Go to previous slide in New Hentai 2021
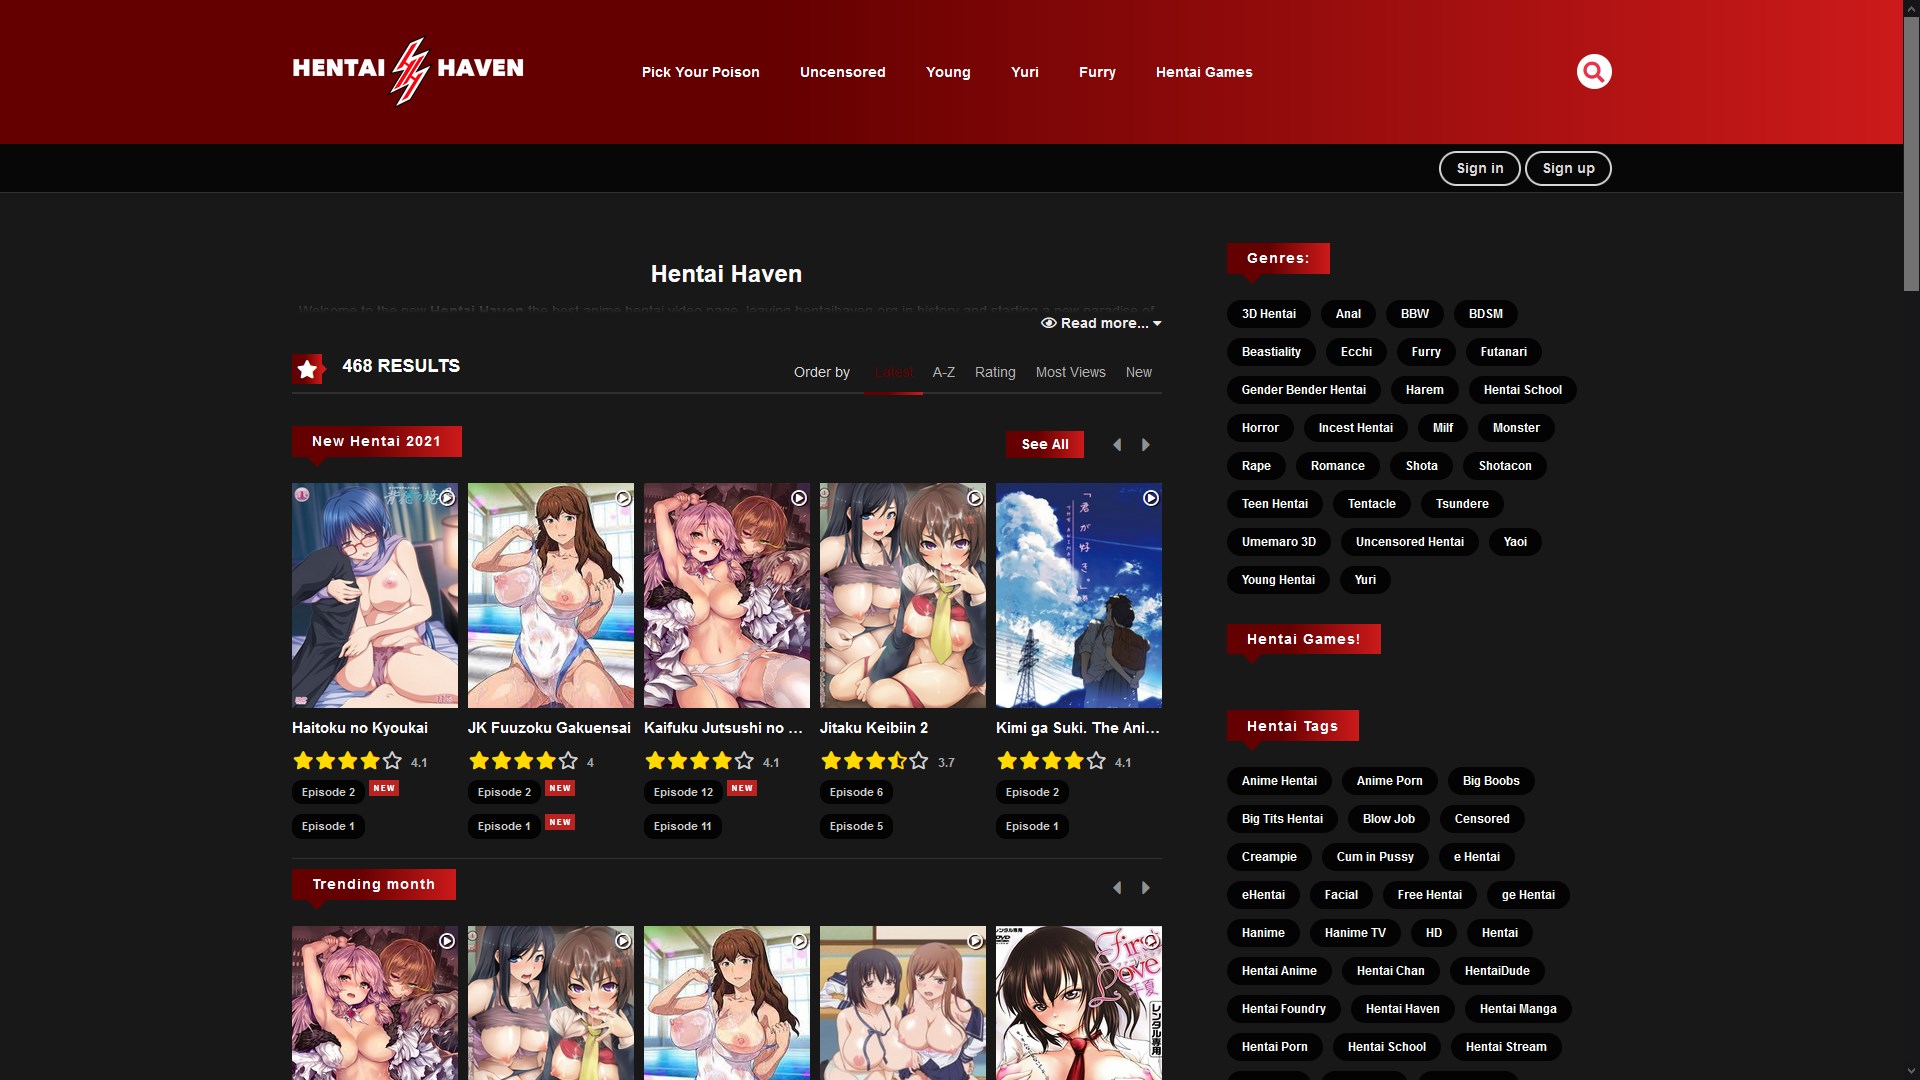Viewport: 1920px width, 1080px height. click(x=1117, y=445)
